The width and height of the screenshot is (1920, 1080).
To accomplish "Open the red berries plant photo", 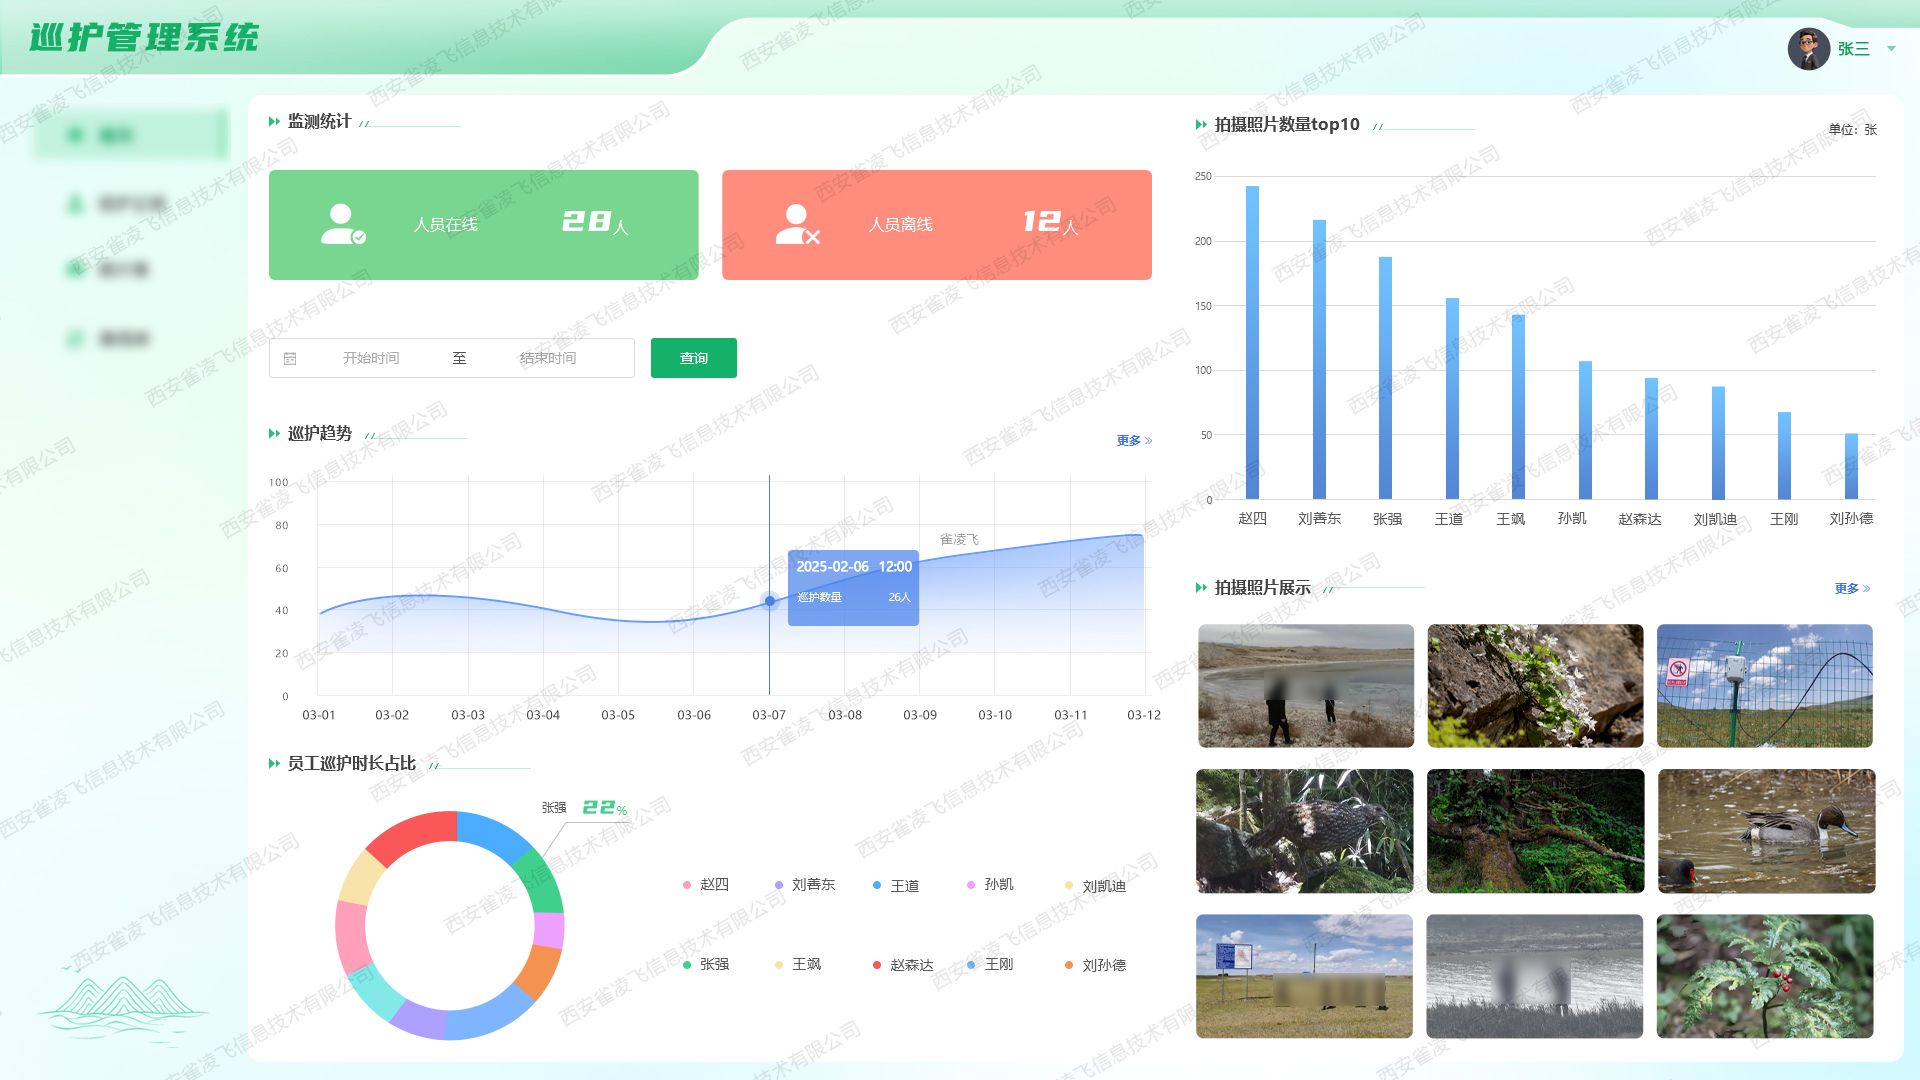I will [x=1765, y=976].
